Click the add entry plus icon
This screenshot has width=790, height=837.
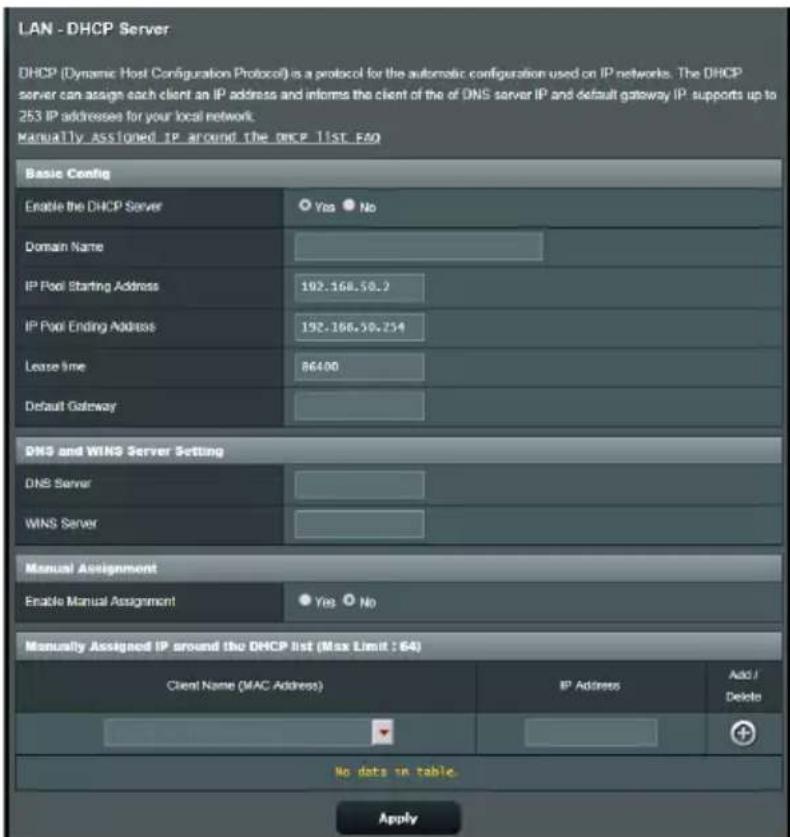coord(742,733)
